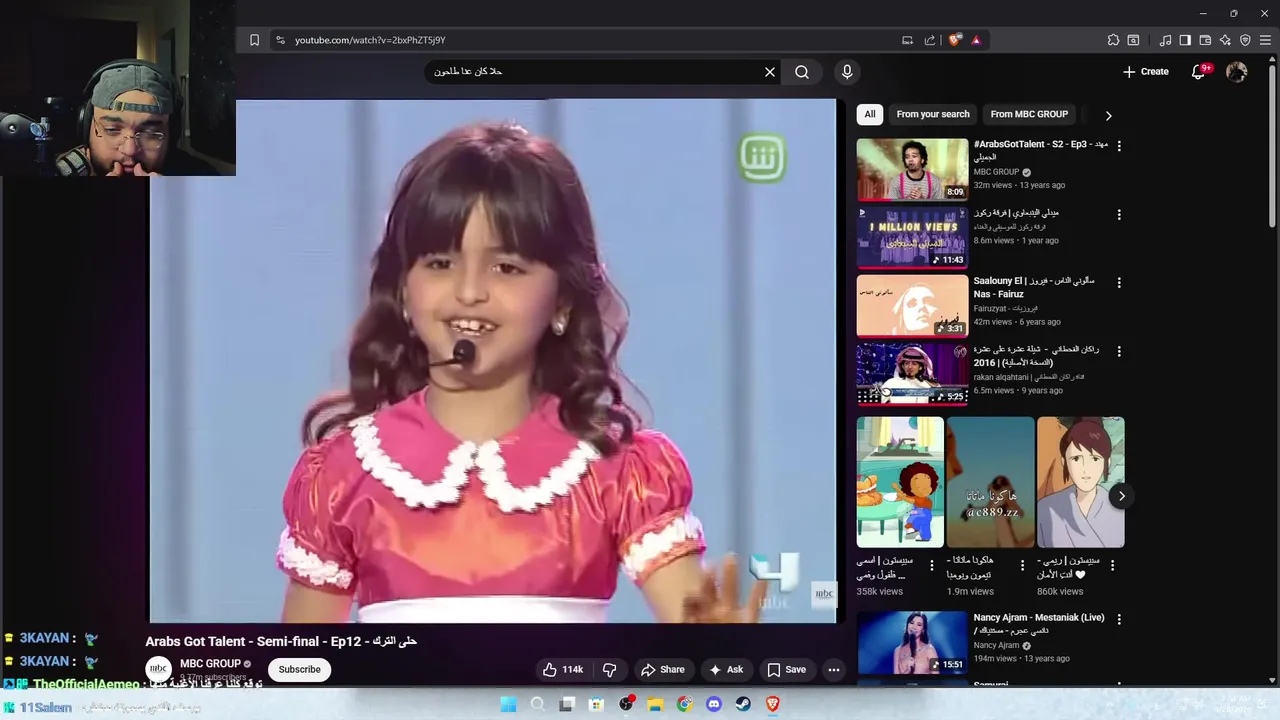Open File Explorer from taskbar
1280x720 pixels.
coord(655,704)
